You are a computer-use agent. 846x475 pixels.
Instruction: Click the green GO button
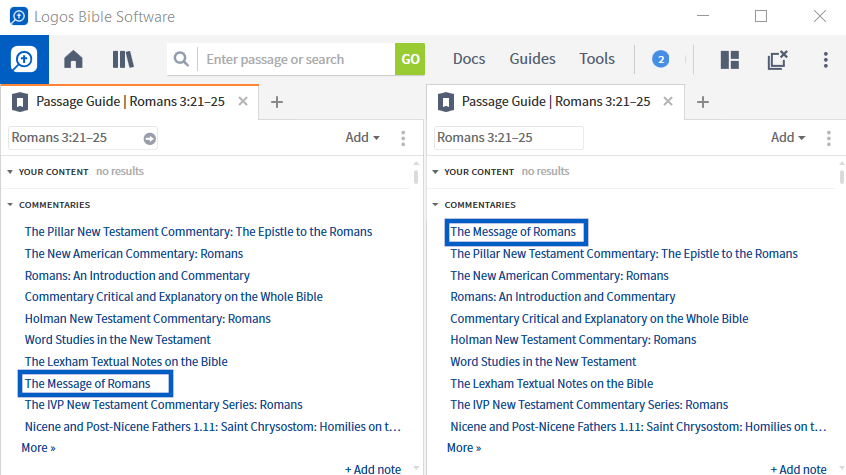[x=410, y=59]
